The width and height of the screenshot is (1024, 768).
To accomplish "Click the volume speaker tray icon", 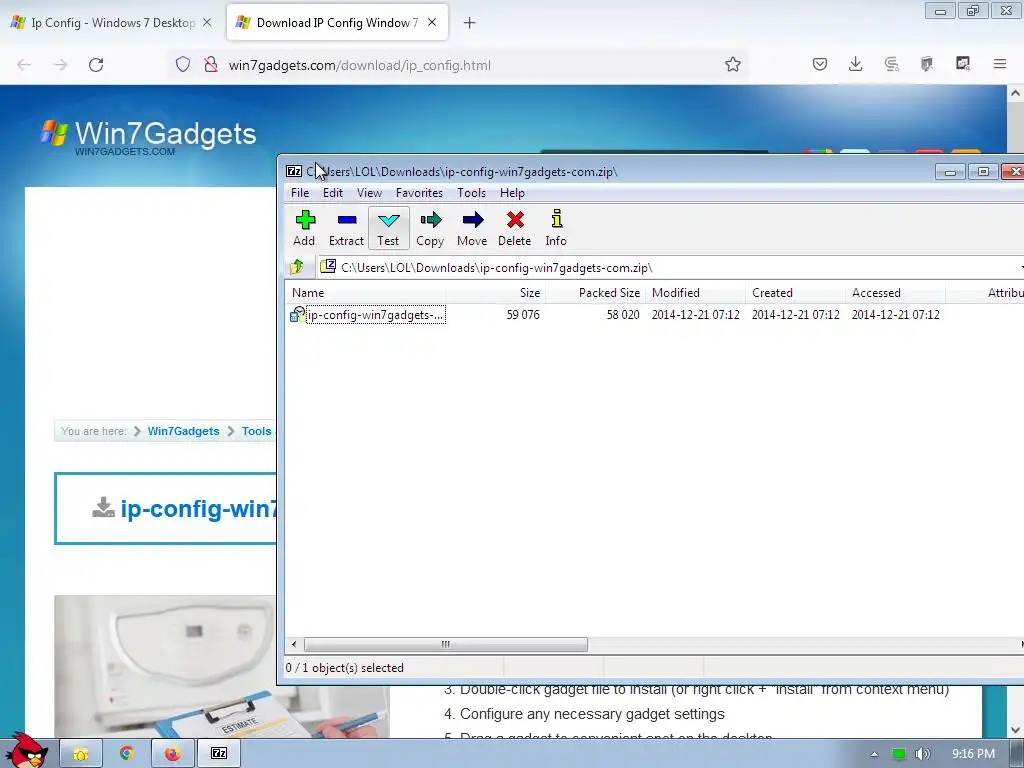I will pyautogui.click(x=923, y=754).
